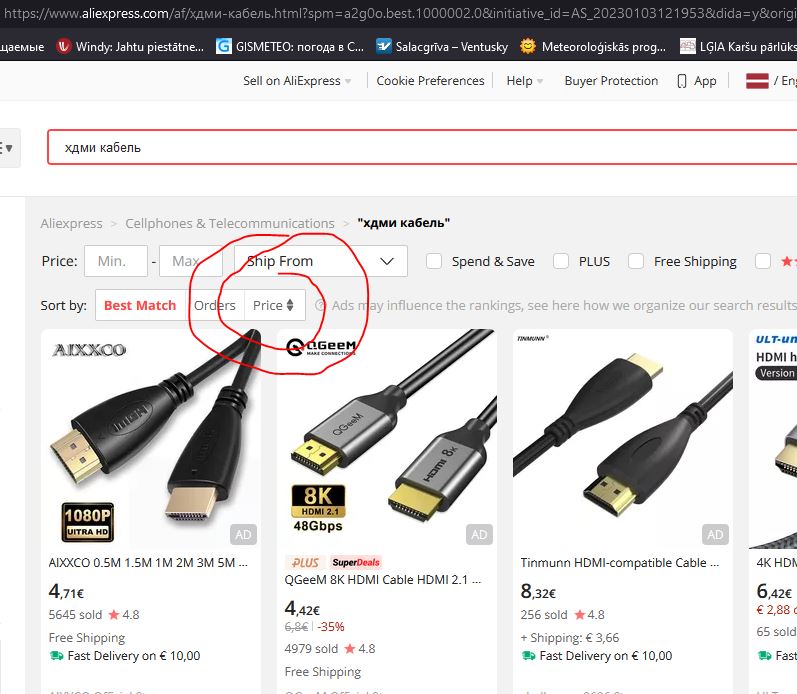The height and width of the screenshot is (694, 797).
Task: Click the 5645 sold text
Action: point(75,615)
